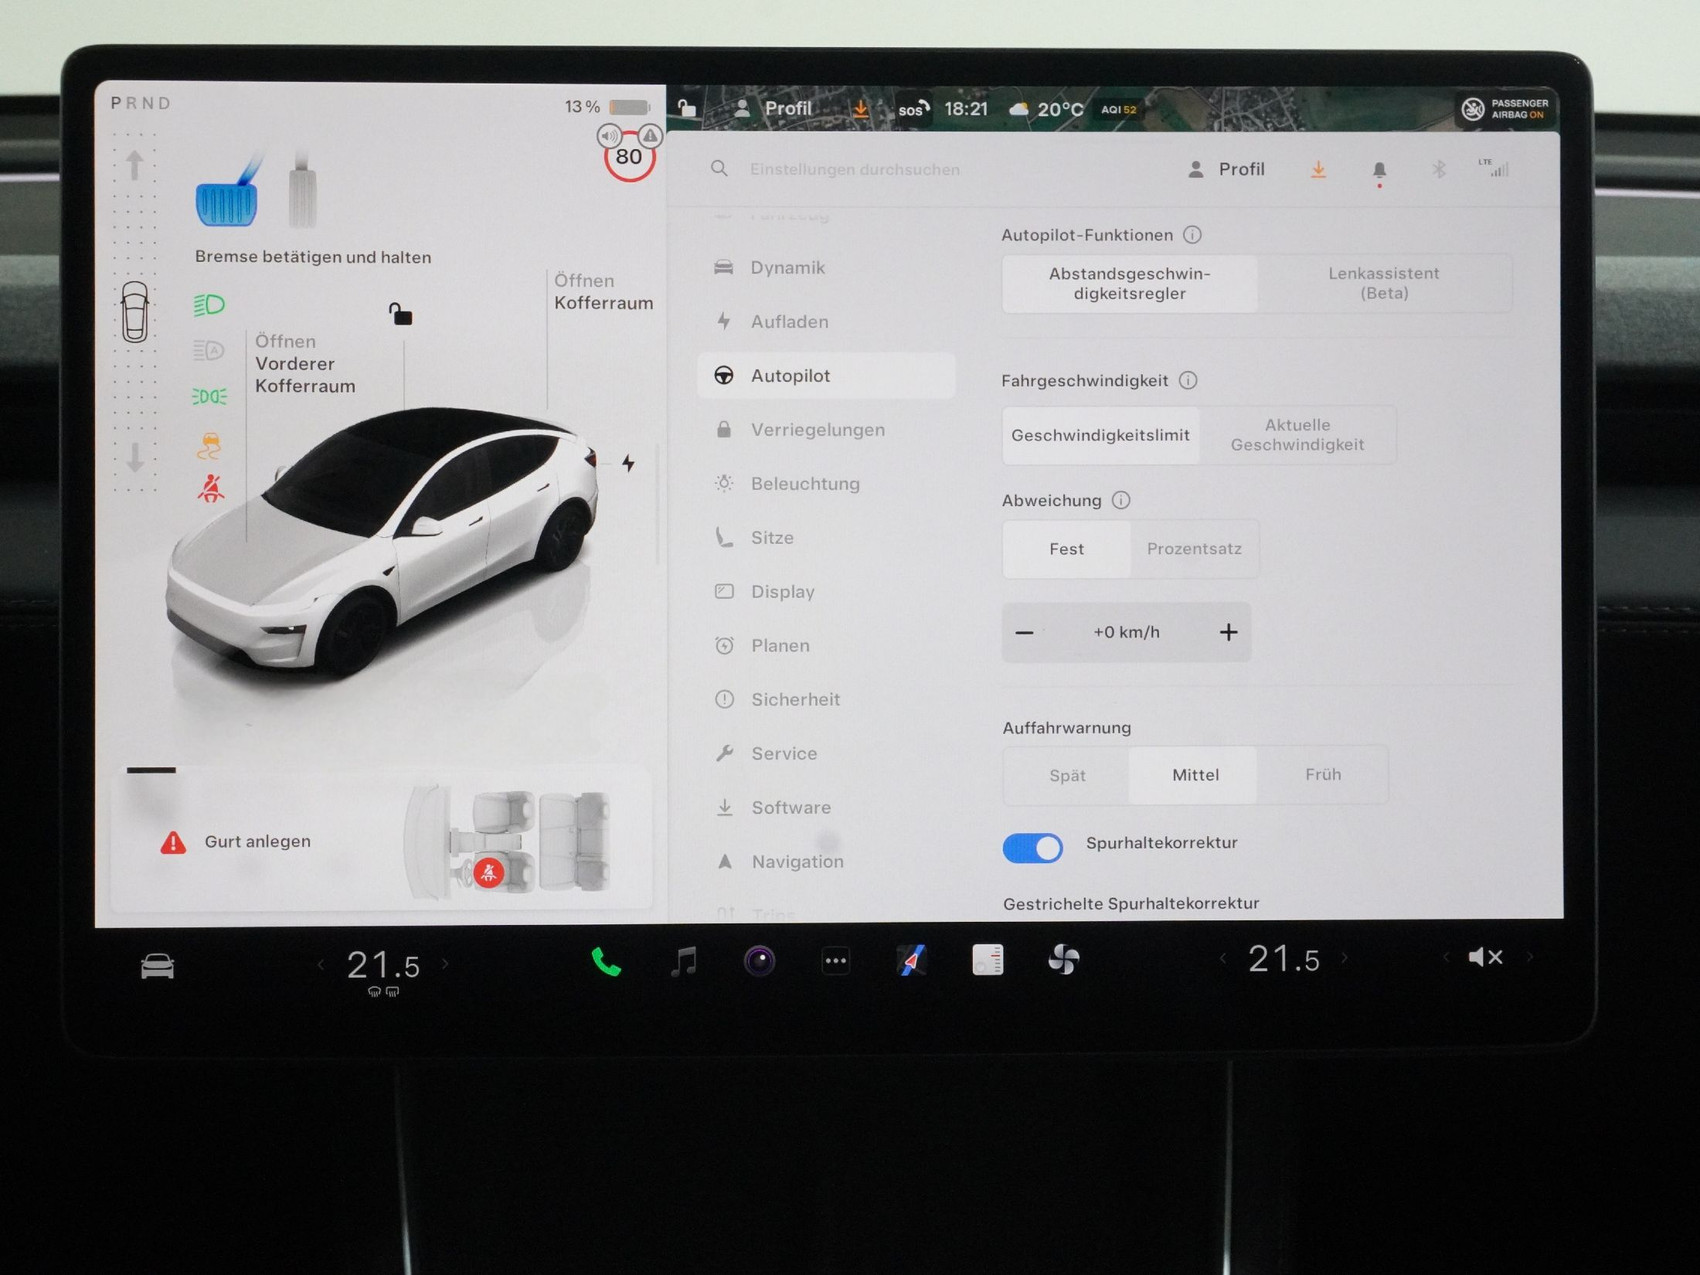Open the notifications bell icon
Image resolution: width=1700 pixels, height=1275 pixels.
click(x=1379, y=169)
